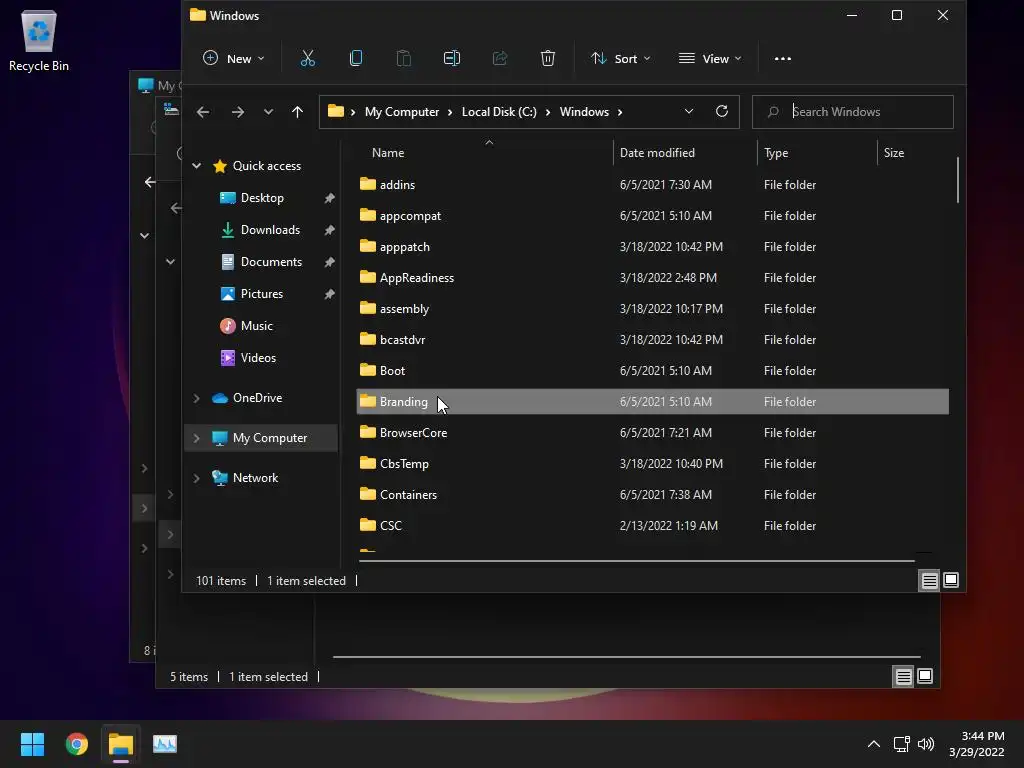Click in the Search Windows field
The image size is (1024, 768).
pos(852,112)
